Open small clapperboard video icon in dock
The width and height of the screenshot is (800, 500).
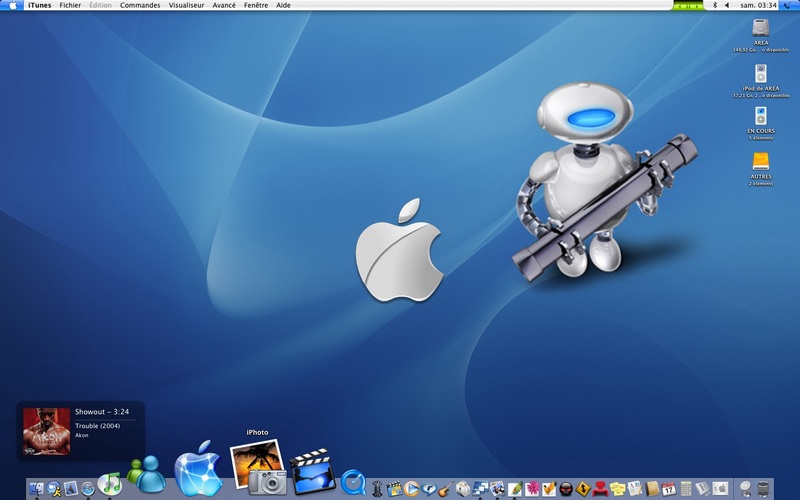(x=394, y=489)
